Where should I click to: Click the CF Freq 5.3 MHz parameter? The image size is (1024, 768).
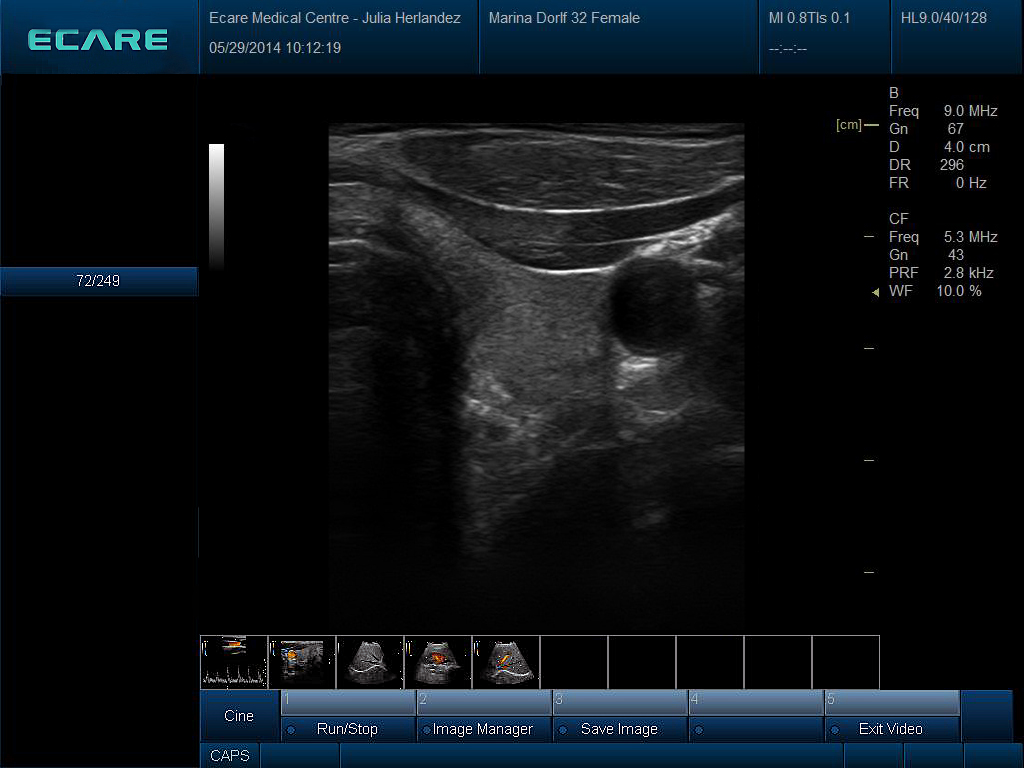coord(943,236)
